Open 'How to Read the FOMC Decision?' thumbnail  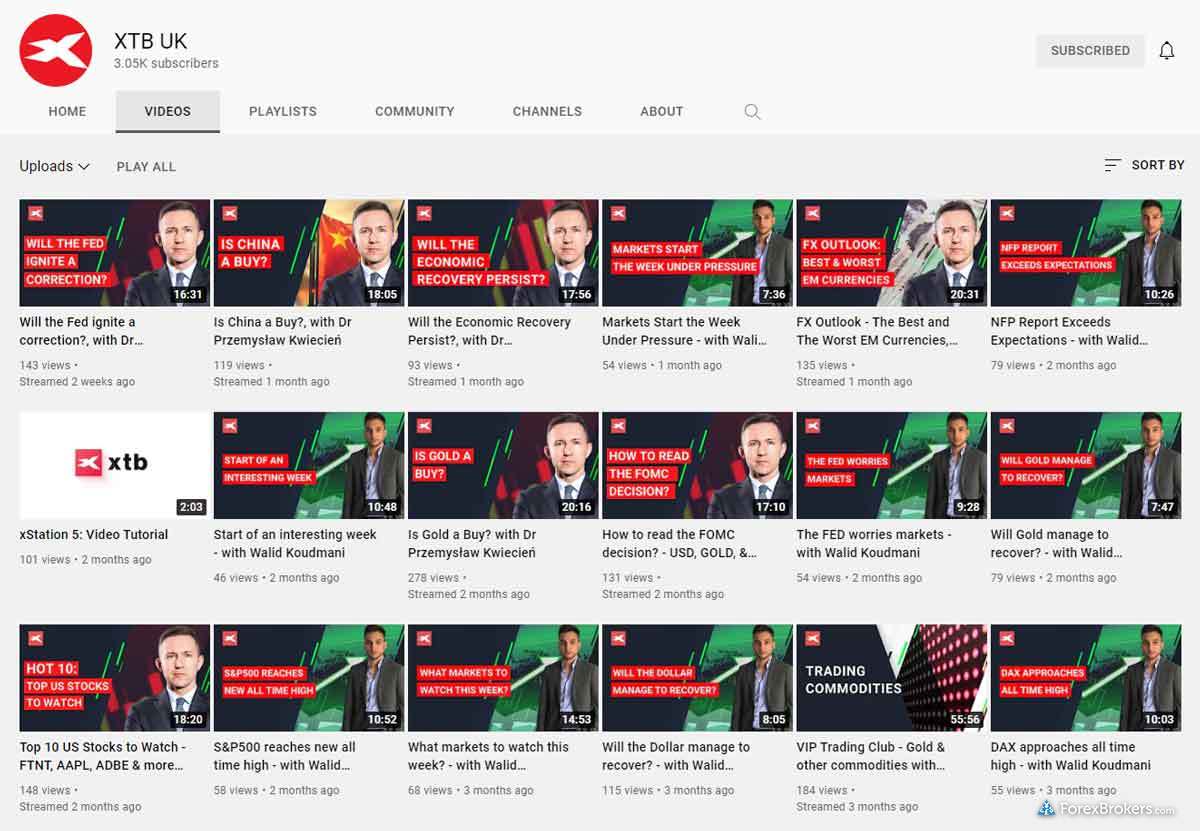[x=697, y=465]
